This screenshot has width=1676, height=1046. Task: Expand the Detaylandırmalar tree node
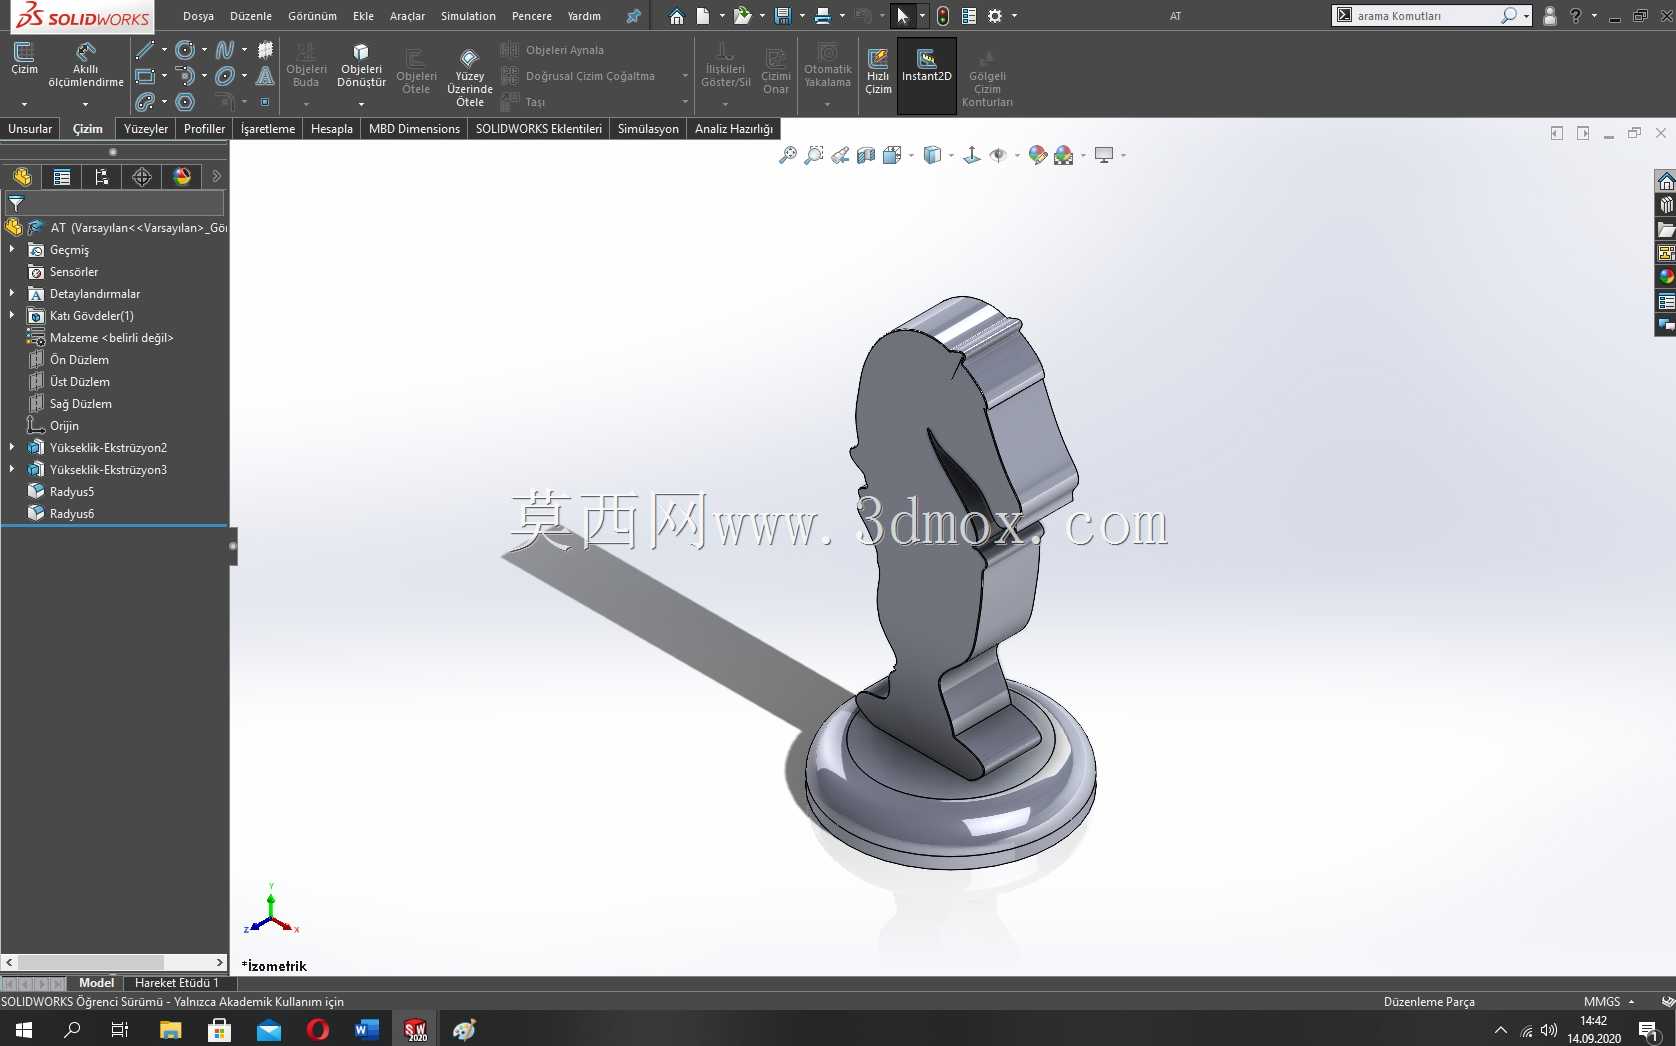[x=12, y=294]
